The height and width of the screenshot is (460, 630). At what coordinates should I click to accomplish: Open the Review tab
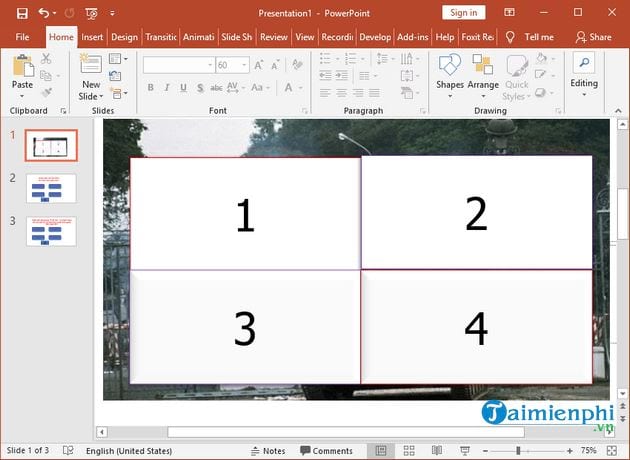[x=274, y=37]
